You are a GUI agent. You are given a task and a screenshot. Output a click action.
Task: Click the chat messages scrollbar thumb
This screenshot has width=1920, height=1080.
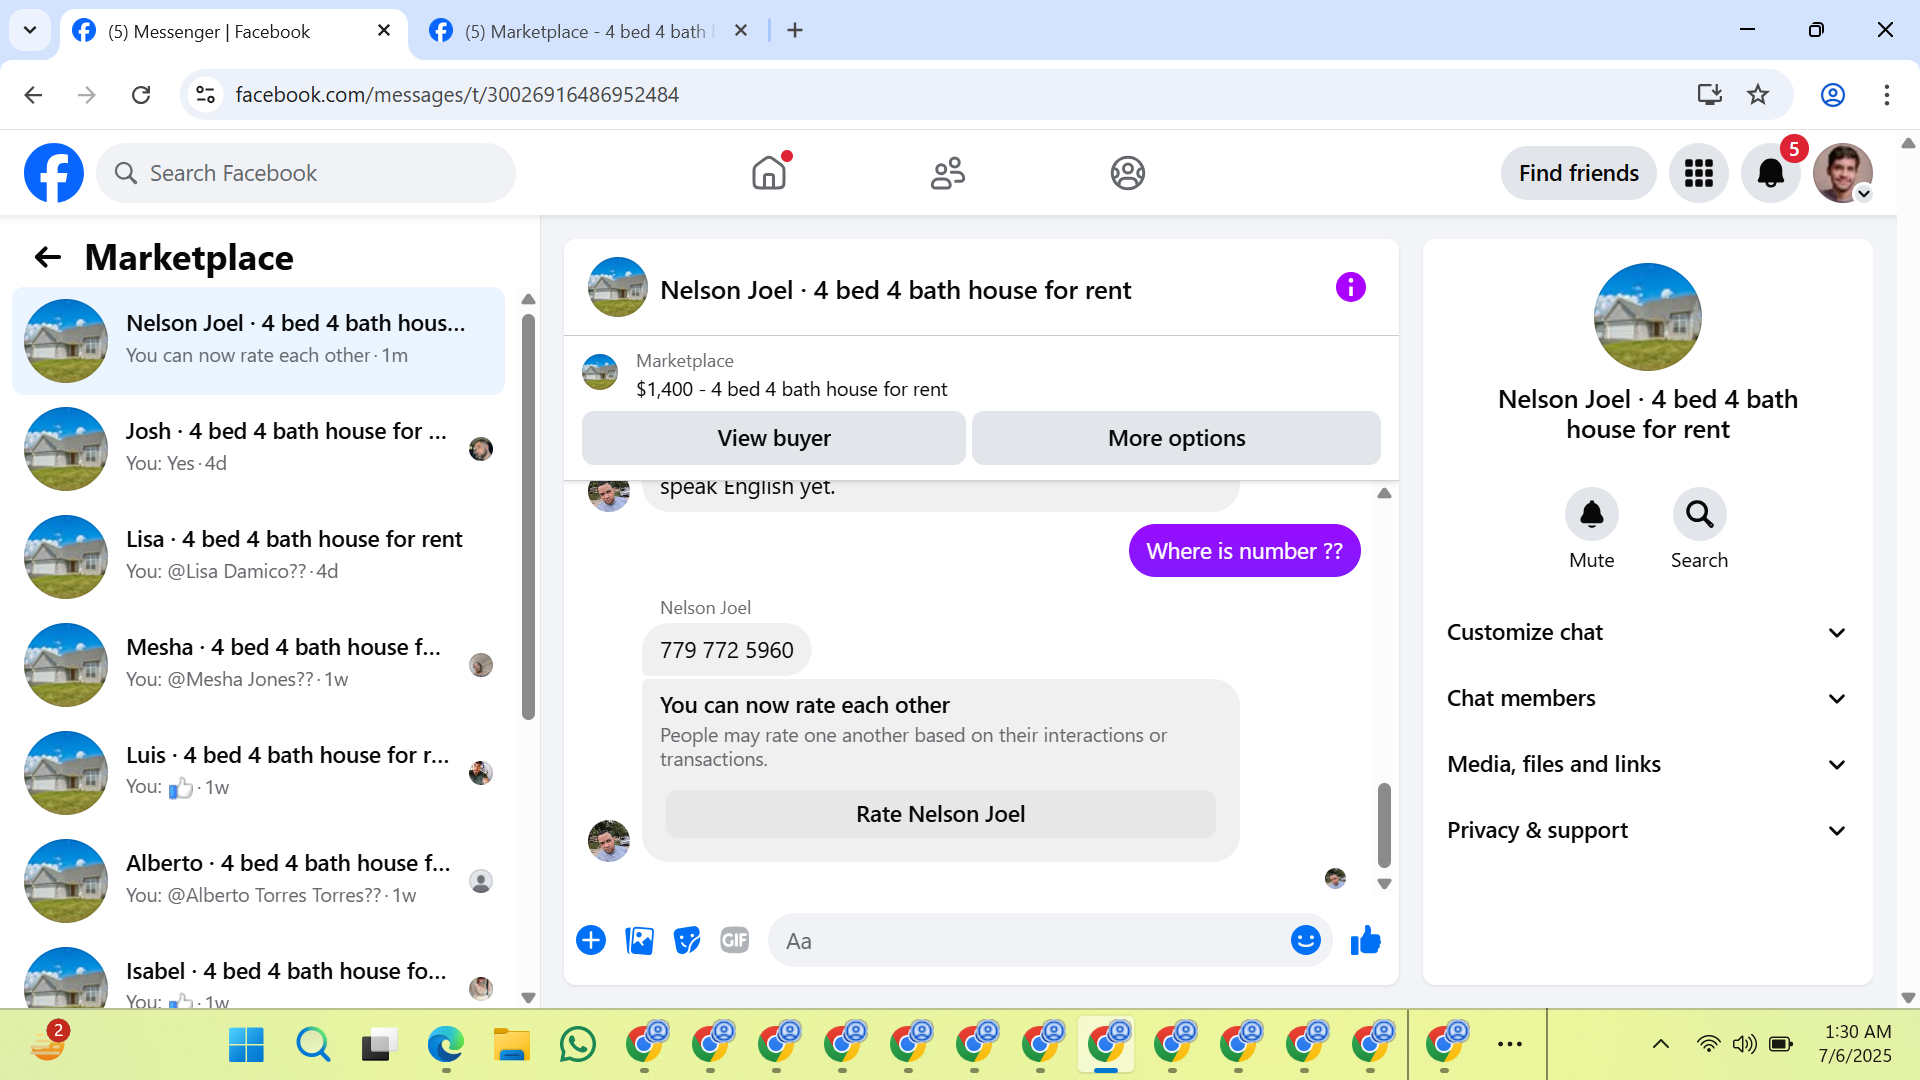1384,824
